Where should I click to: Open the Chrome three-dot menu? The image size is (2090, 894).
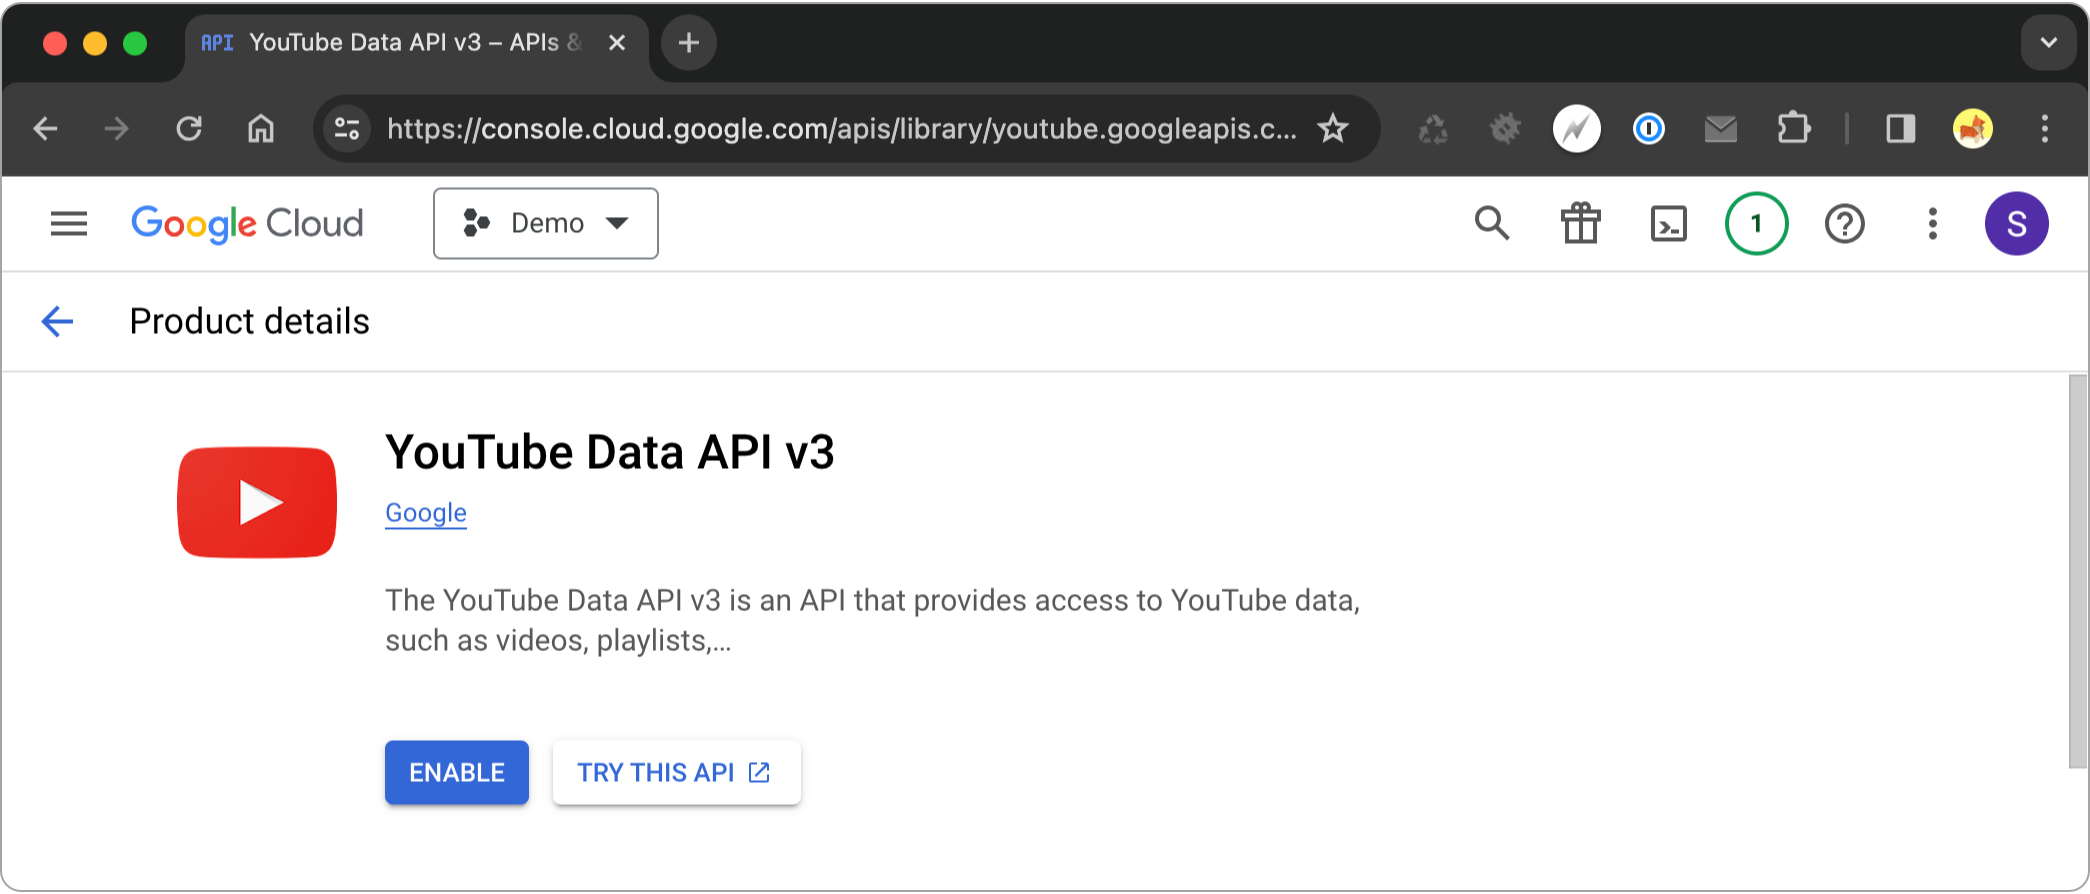coord(2045,129)
